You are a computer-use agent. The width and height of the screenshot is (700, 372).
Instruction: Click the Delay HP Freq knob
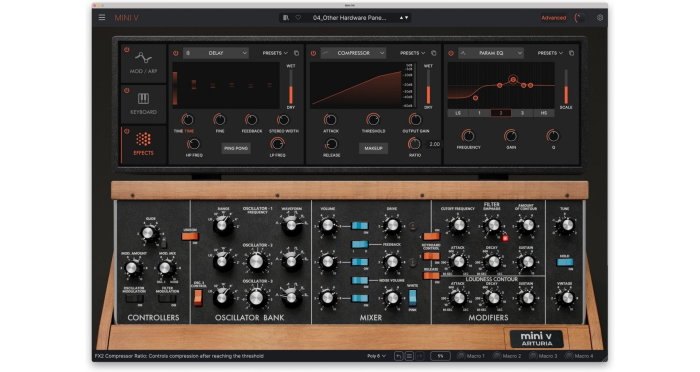(193, 144)
